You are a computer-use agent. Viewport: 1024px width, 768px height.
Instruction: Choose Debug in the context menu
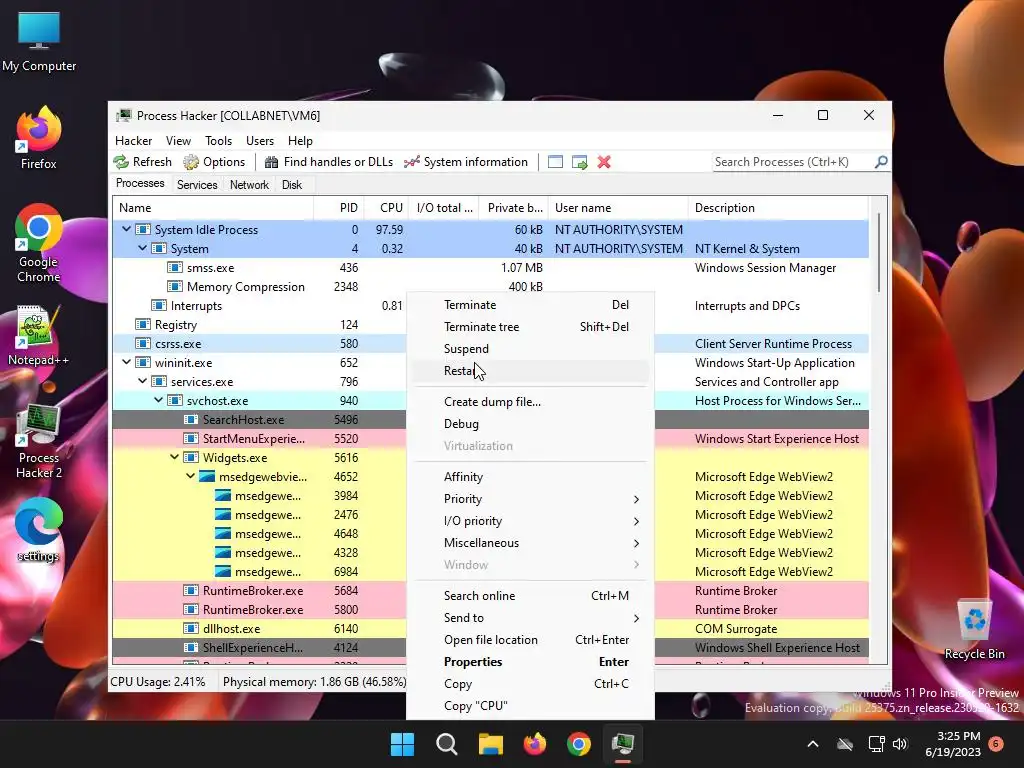pyautogui.click(x=530, y=424)
